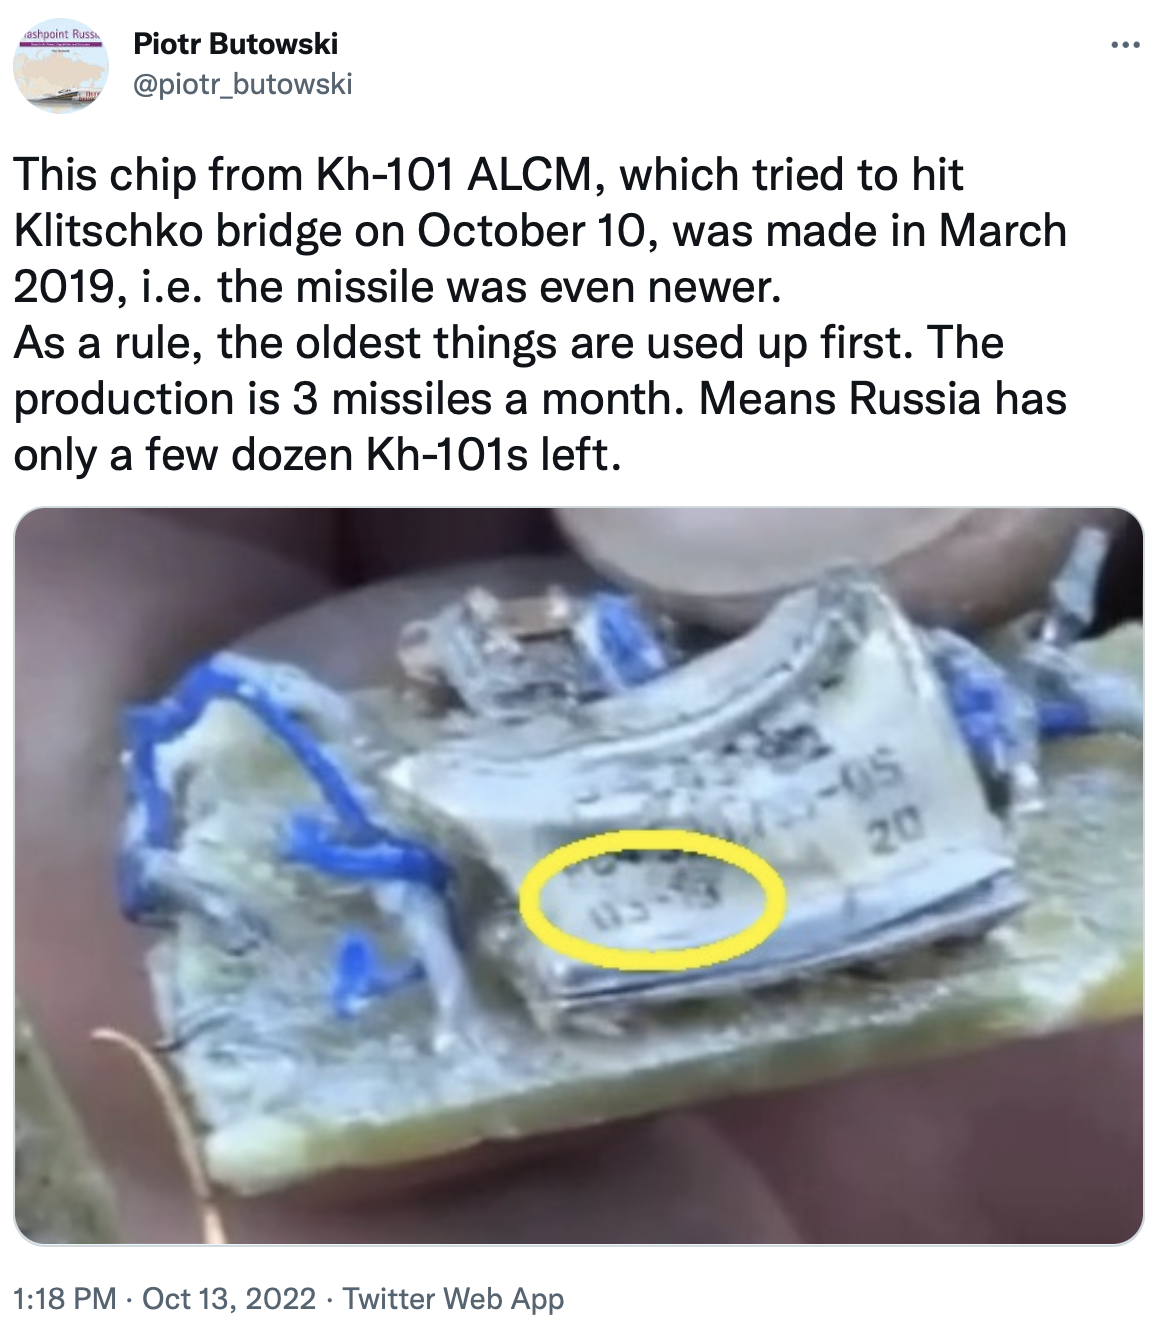Click the 1:18 PM timestamp
Image resolution: width=1168 pixels, height=1330 pixels.
coord(65,1298)
